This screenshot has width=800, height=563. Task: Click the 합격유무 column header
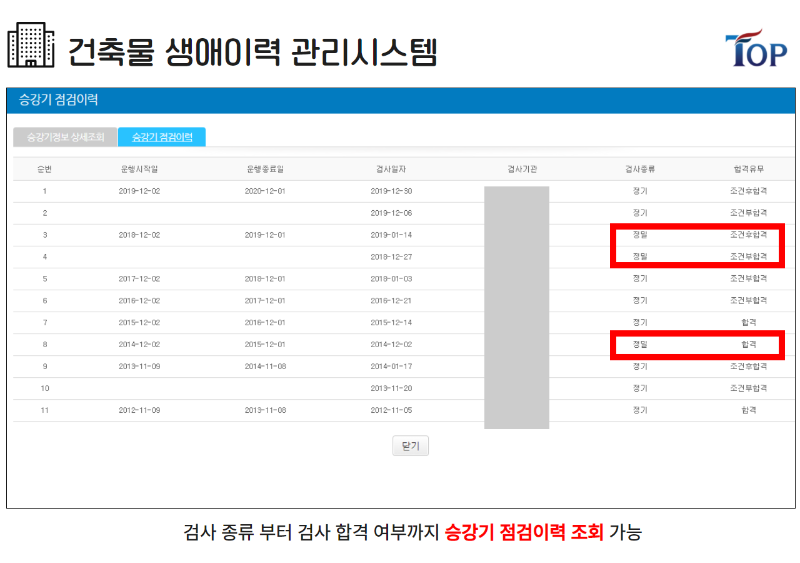tap(748, 169)
